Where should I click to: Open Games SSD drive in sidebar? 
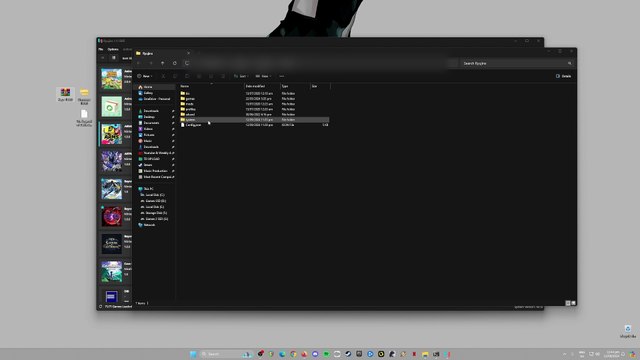point(155,201)
